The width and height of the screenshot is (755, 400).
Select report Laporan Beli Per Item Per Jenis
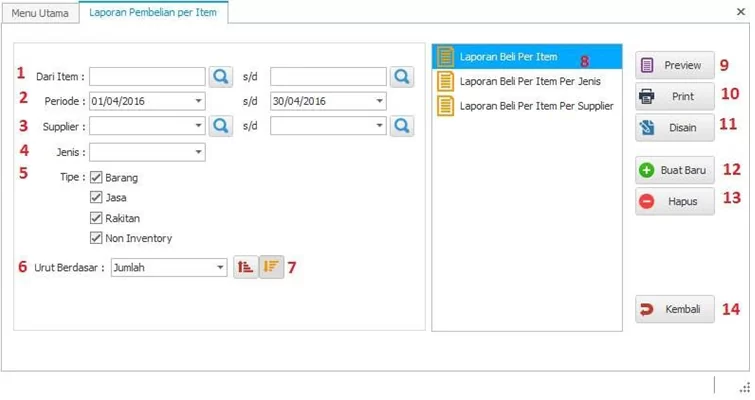coord(529,81)
